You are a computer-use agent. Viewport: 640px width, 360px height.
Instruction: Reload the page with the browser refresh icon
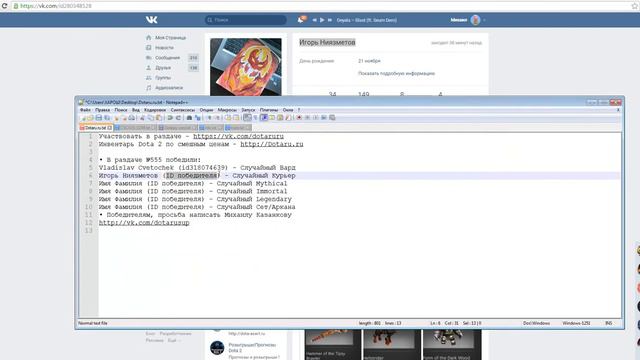pos(4,6)
